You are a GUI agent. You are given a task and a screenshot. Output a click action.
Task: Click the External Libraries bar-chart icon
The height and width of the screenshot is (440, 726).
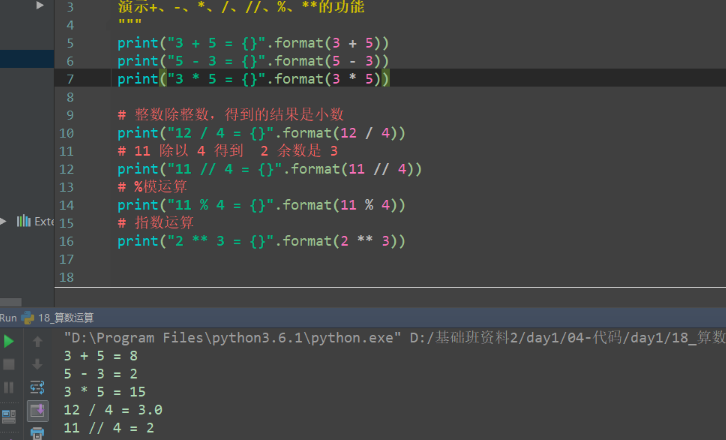click(x=24, y=221)
